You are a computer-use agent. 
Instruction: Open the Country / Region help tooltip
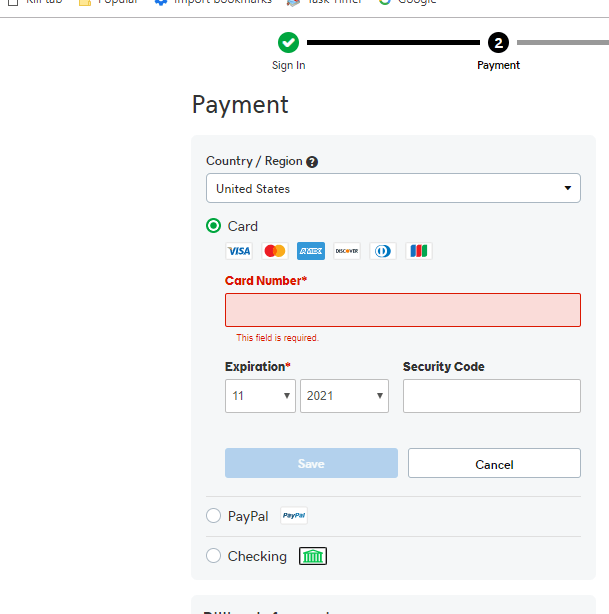pyautogui.click(x=312, y=162)
